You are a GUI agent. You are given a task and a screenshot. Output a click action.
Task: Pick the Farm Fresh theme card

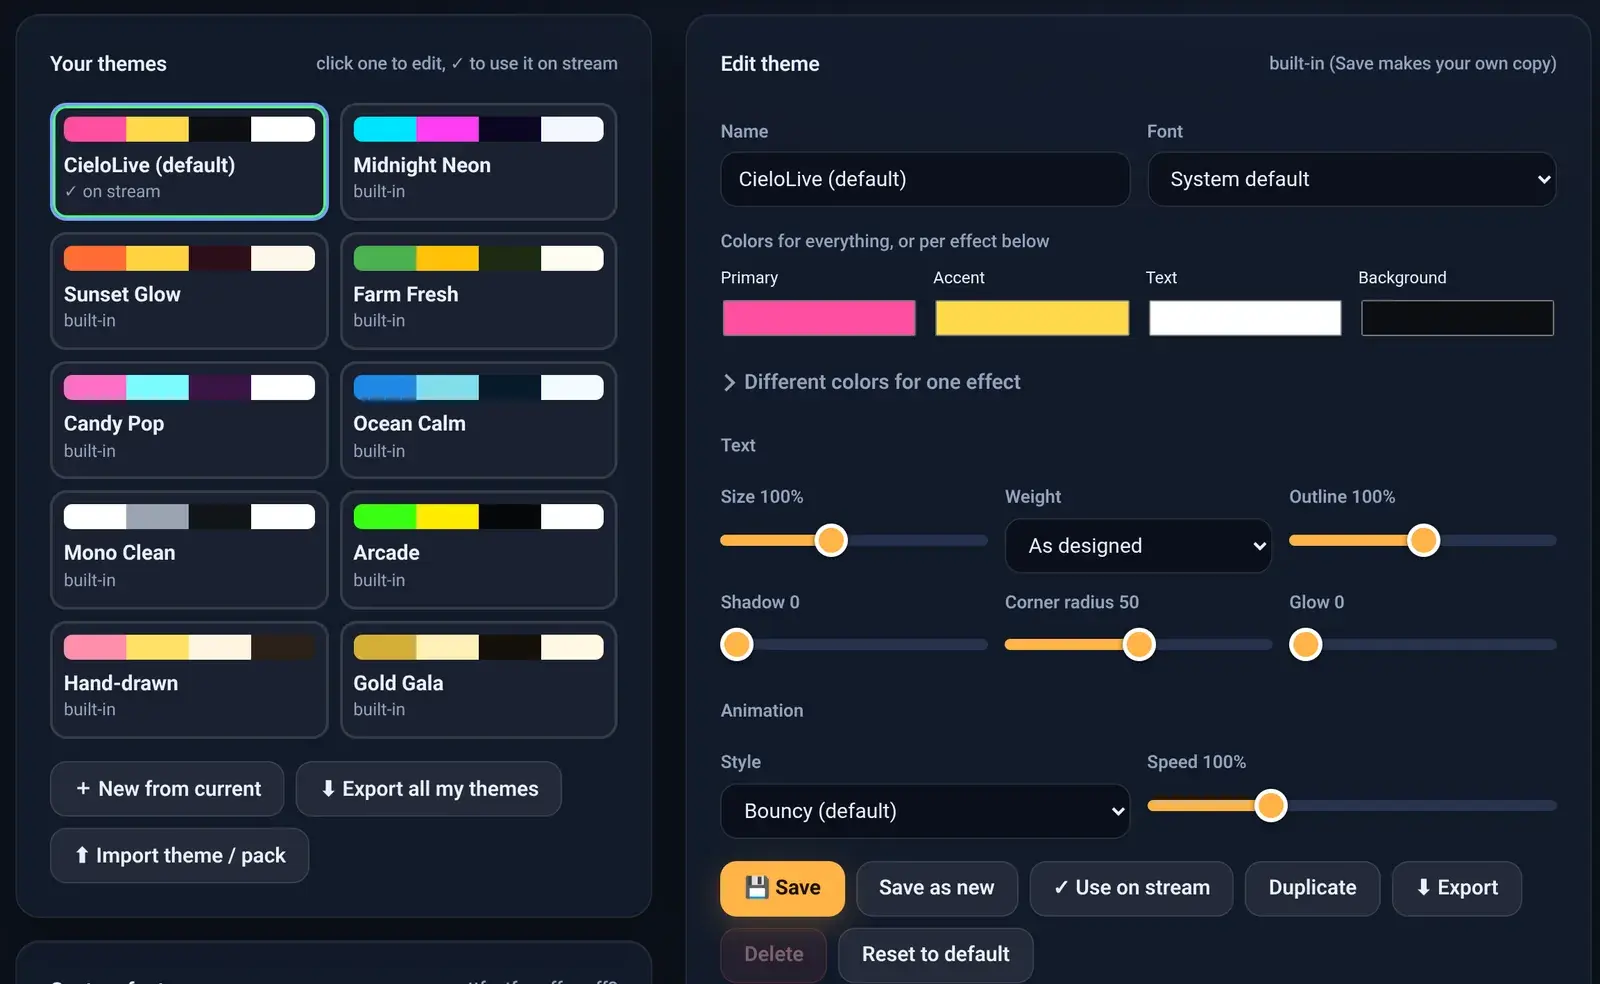478,291
